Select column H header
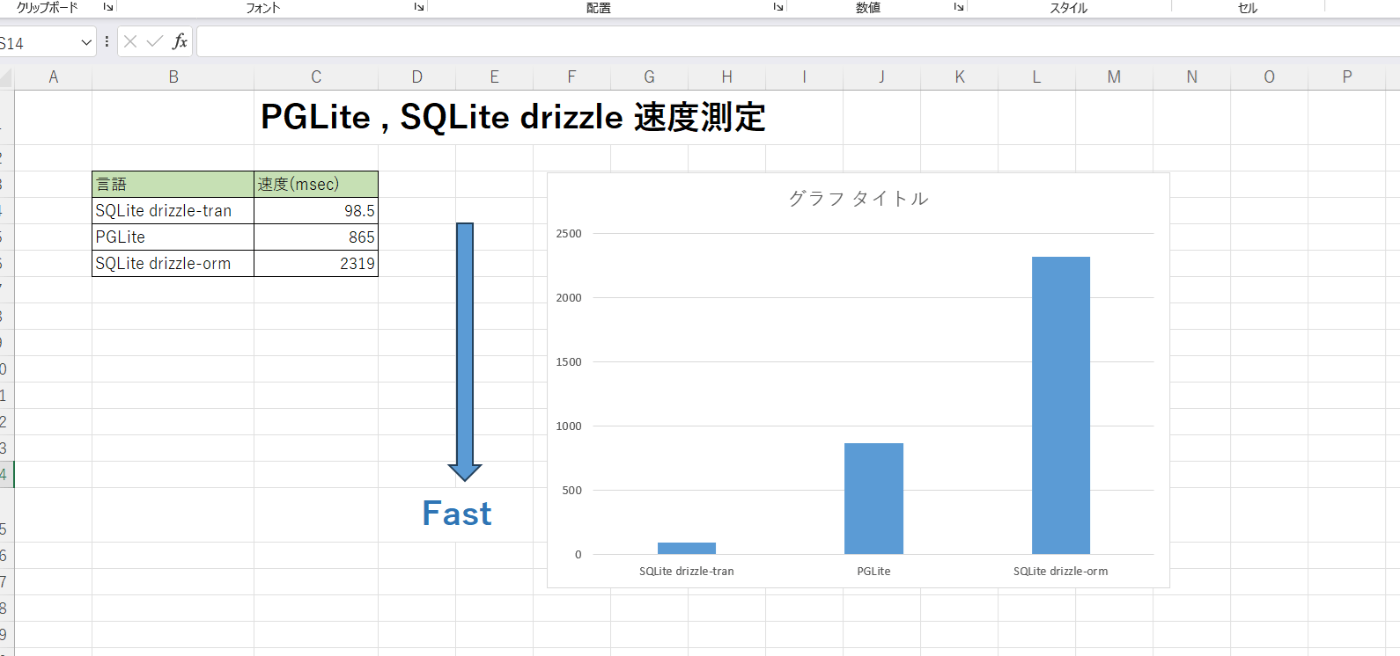1400x656 pixels. [x=727, y=77]
